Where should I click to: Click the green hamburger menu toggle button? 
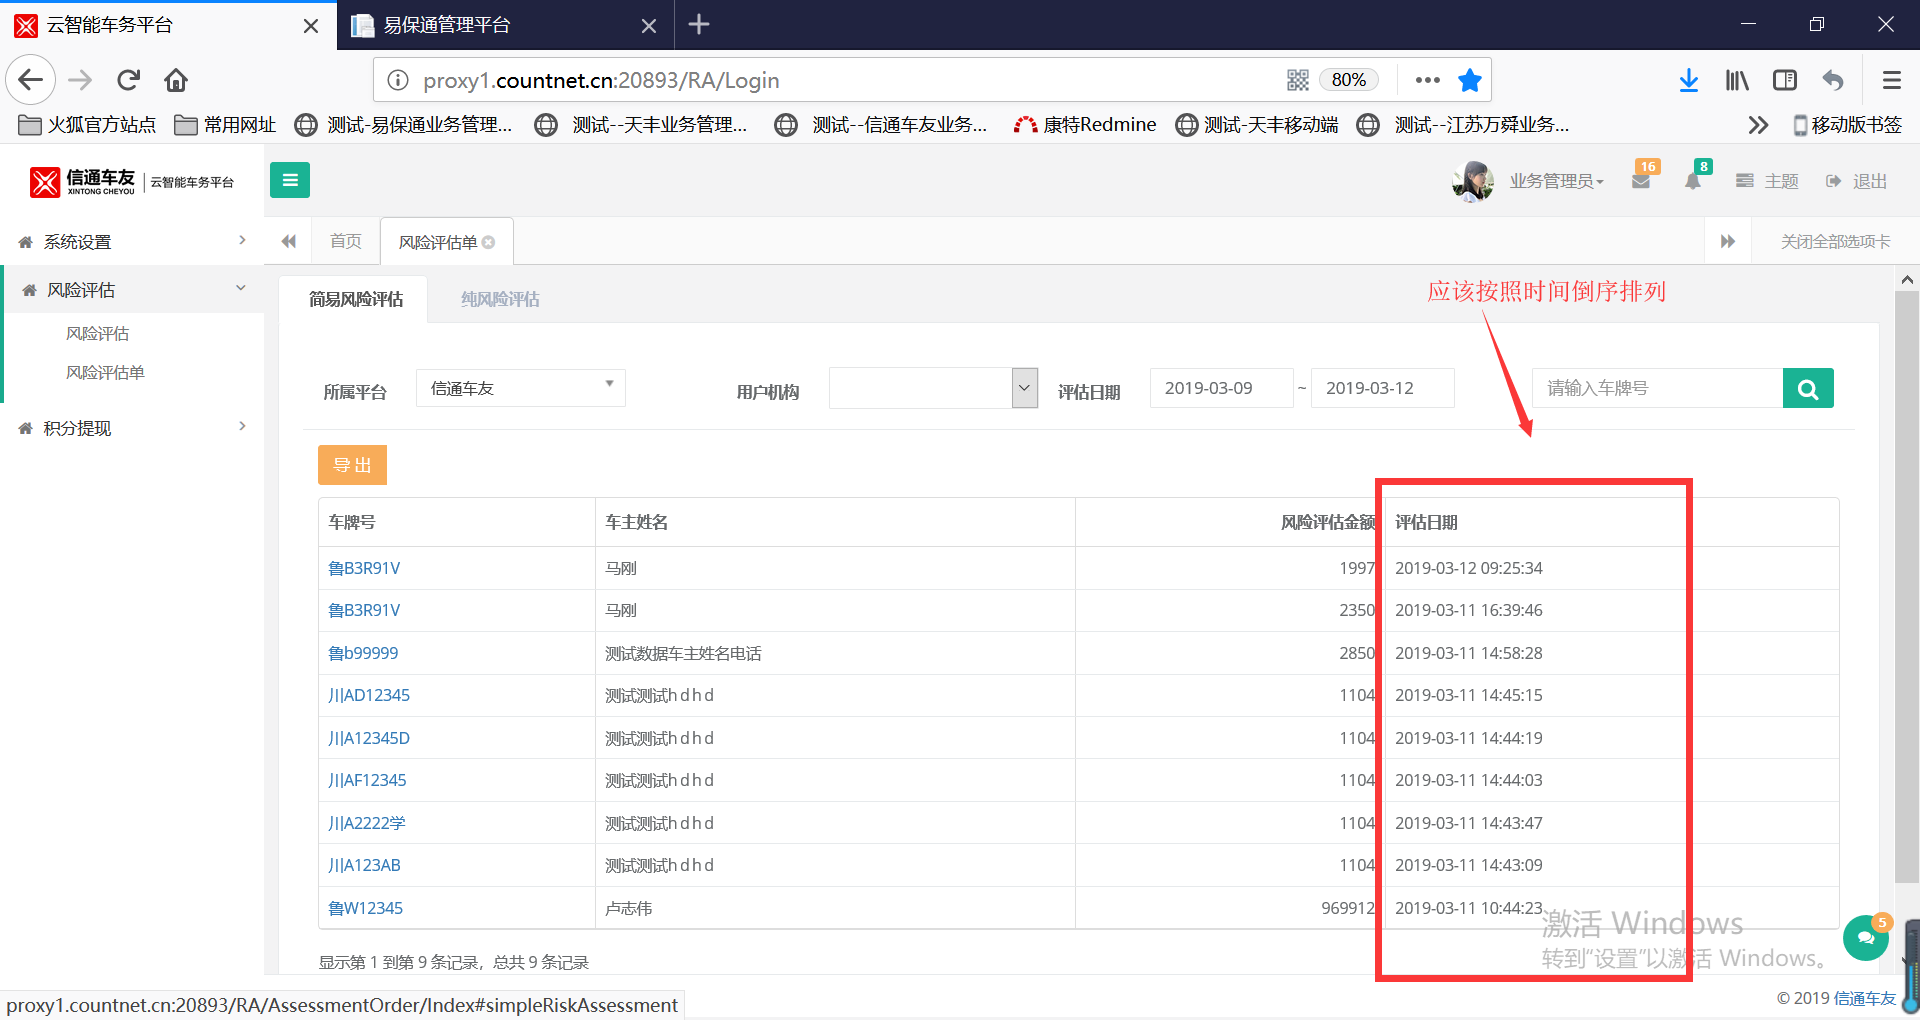tap(290, 180)
